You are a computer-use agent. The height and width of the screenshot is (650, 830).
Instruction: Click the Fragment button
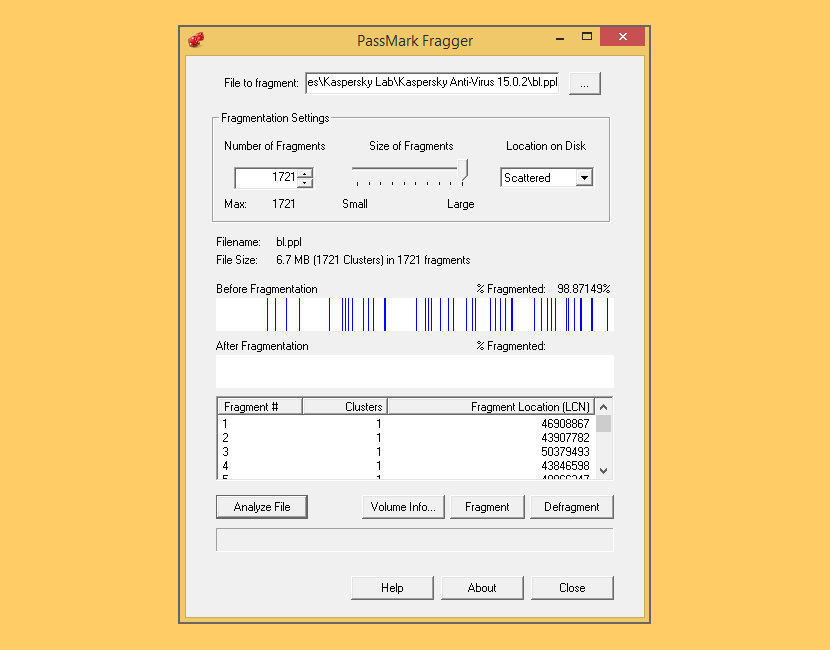point(487,507)
